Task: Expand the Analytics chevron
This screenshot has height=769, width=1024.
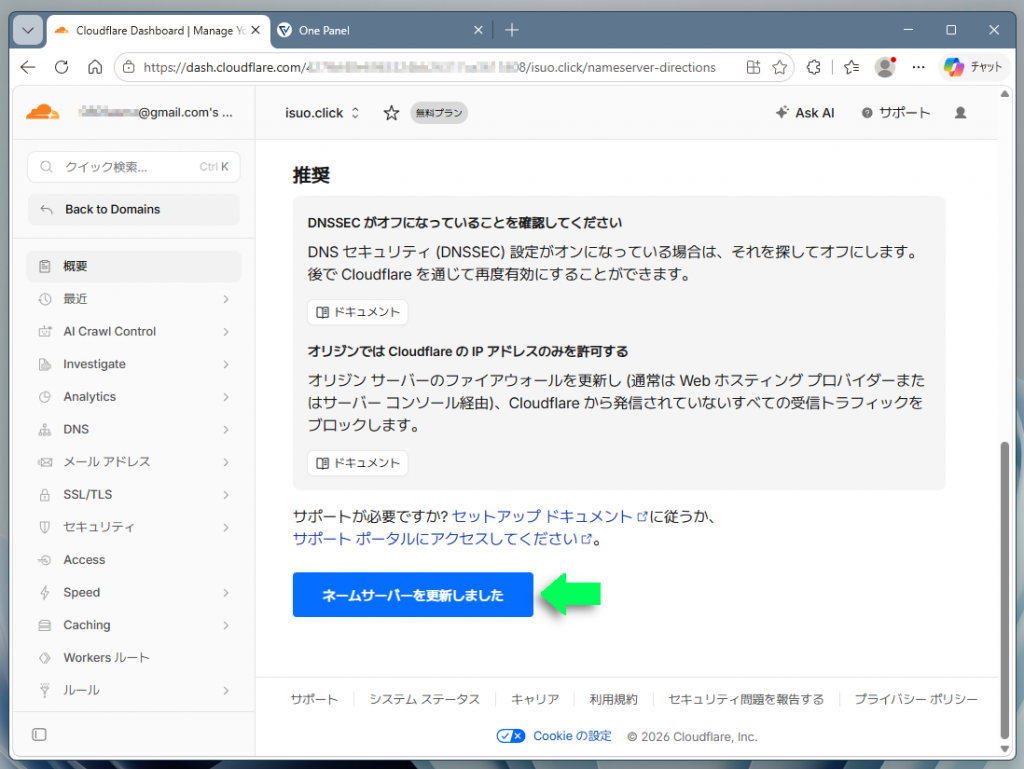Action: [x=226, y=397]
